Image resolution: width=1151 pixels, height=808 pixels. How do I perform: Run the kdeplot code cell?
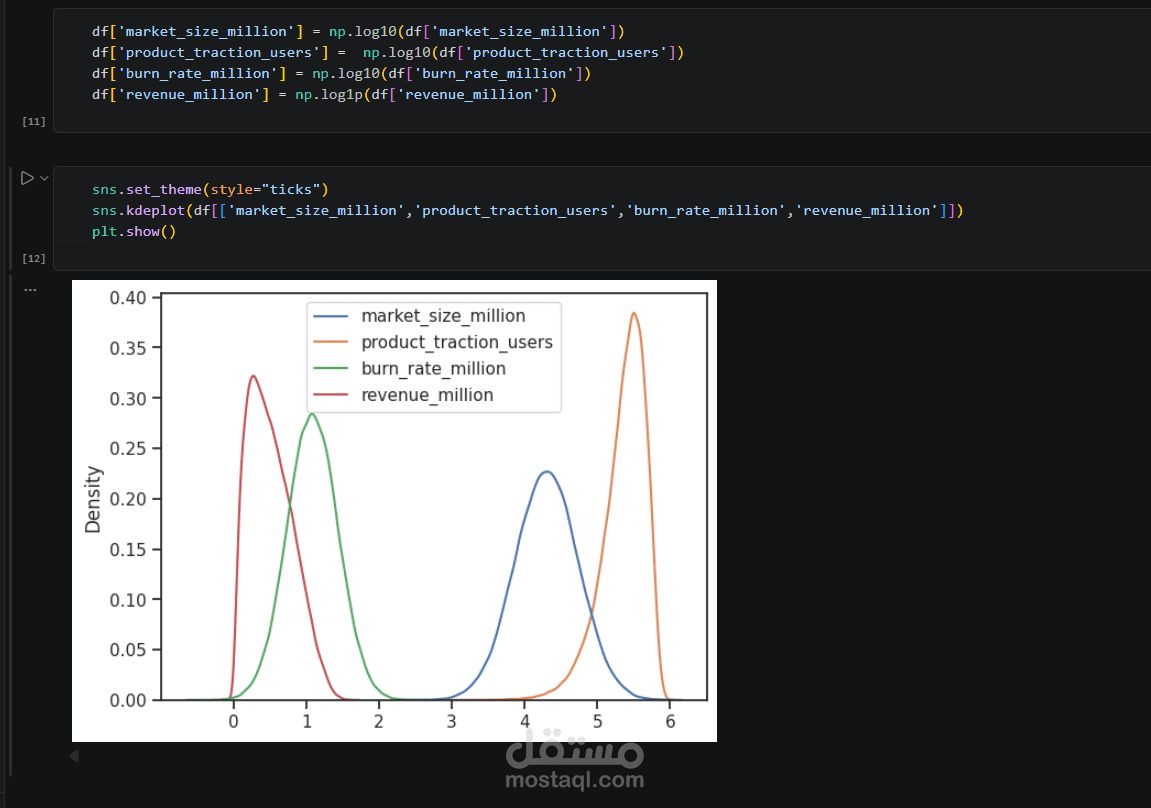(x=27, y=178)
